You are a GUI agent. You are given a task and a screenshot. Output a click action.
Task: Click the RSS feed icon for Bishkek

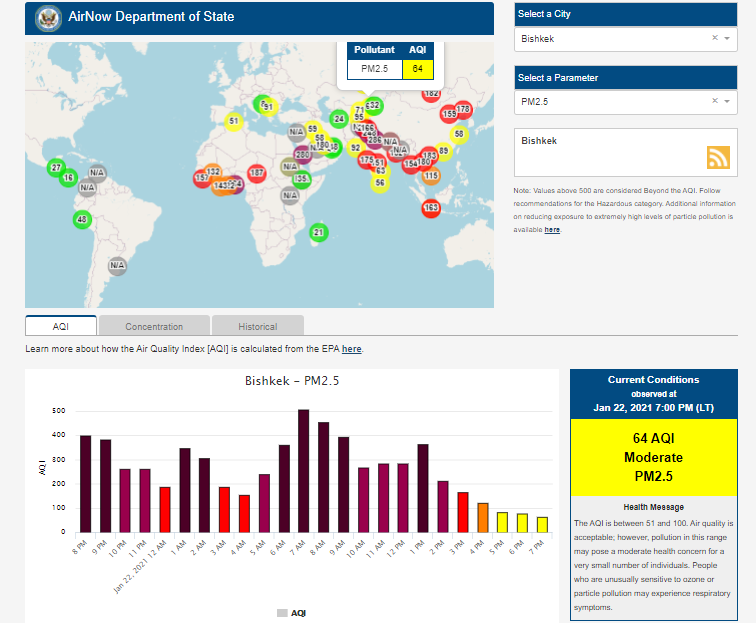coord(718,157)
